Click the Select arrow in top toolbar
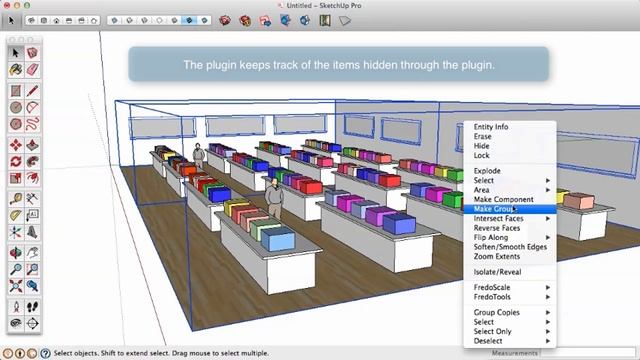 pyautogui.click(x=11, y=20)
